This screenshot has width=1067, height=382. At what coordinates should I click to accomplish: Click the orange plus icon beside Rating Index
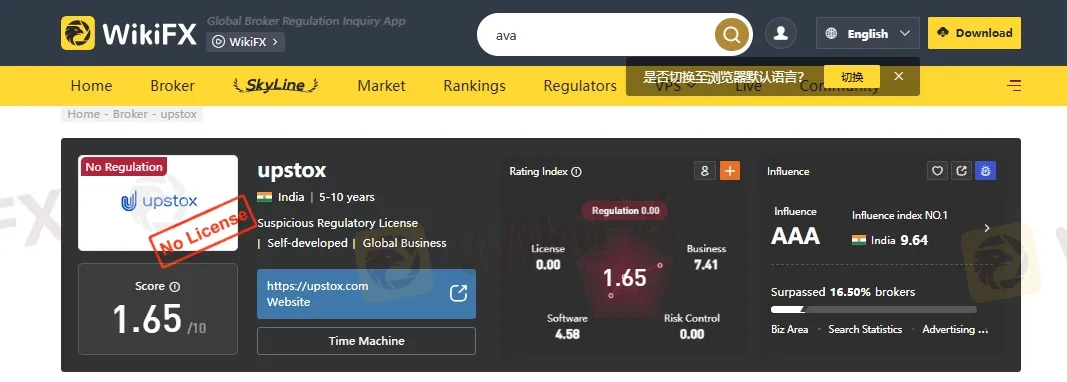pos(729,171)
